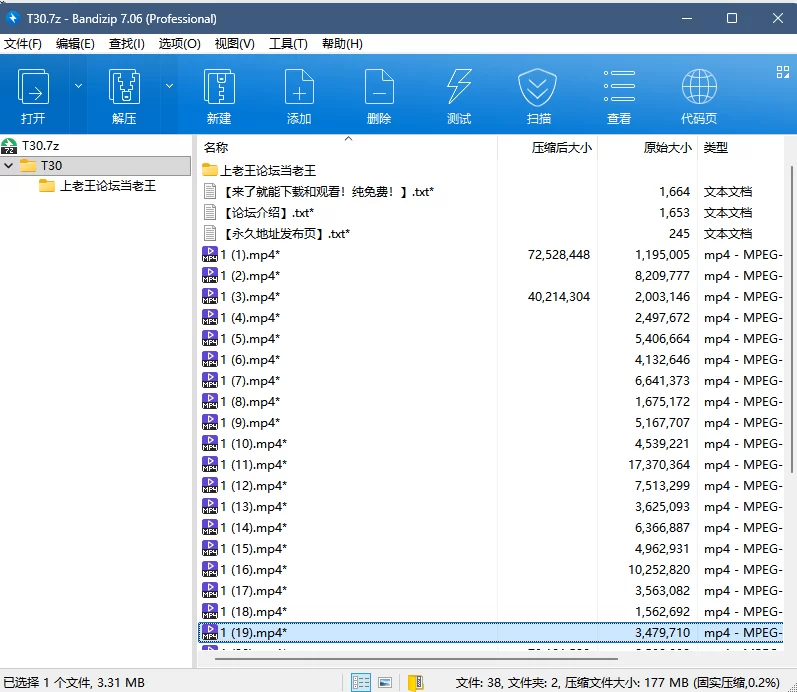The image size is (797, 692).
Task: Click the vertical scrollbar of file list
Action: (791, 320)
